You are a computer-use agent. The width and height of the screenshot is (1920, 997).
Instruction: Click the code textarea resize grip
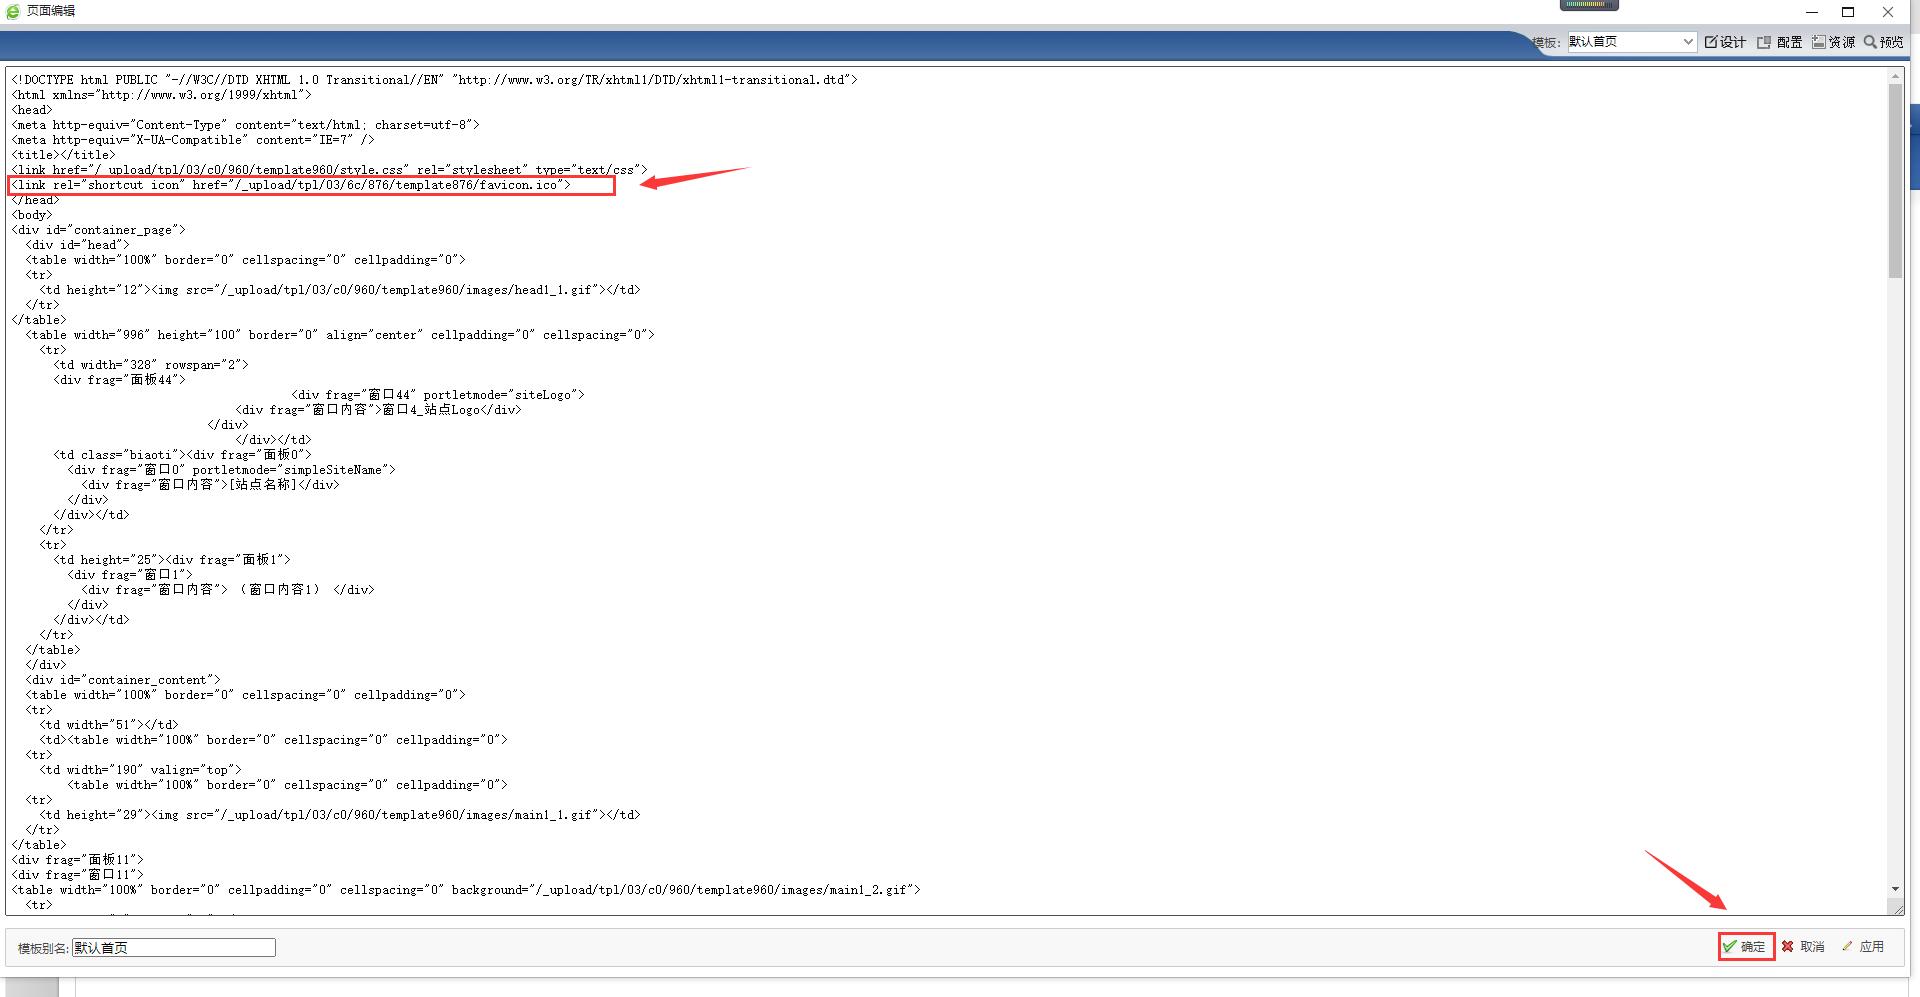1895,907
